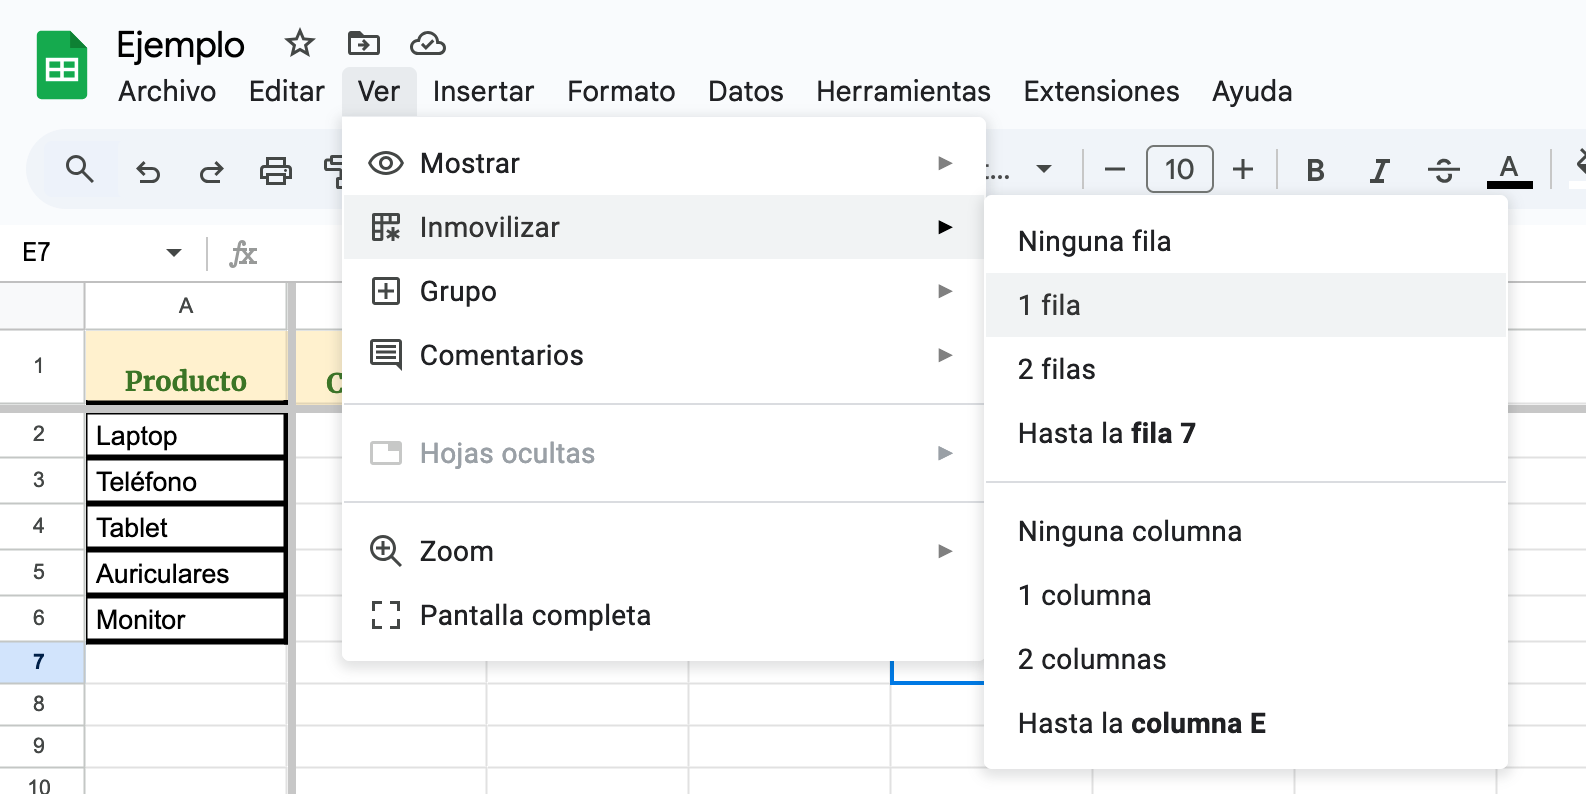The height and width of the screenshot is (794, 1586).
Task: Open the Insertar menu
Action: tap(483, 92)
